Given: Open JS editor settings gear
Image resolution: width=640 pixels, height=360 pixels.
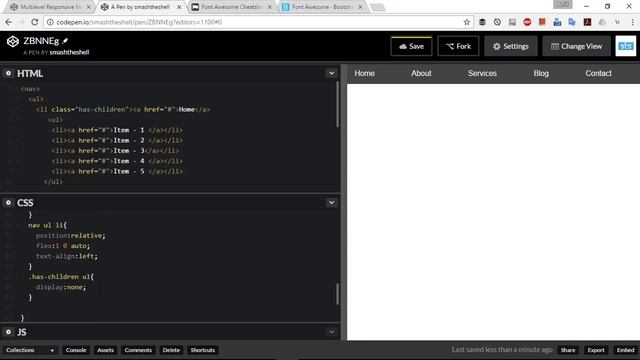Looking at the screenshot, I should click(x=8, y=332).
